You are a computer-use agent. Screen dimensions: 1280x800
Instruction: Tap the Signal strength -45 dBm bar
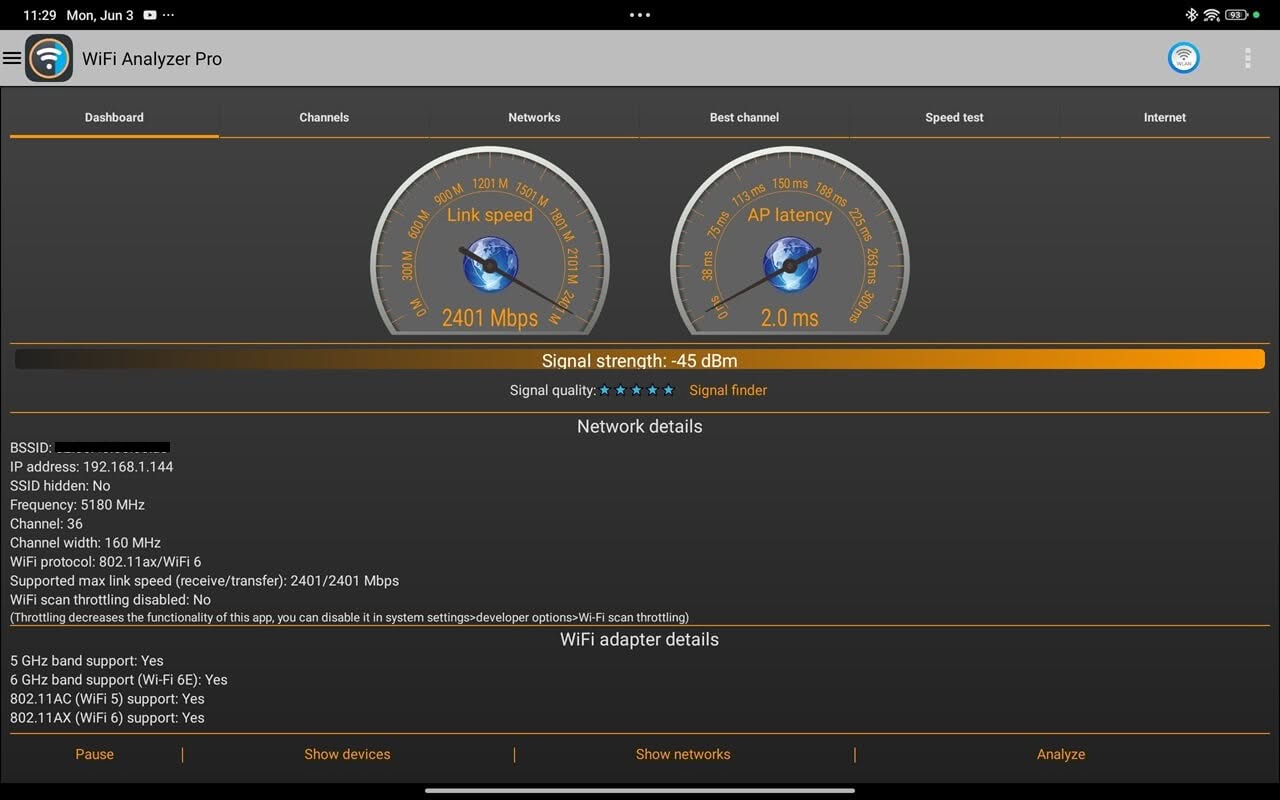[x=640, y=360]
